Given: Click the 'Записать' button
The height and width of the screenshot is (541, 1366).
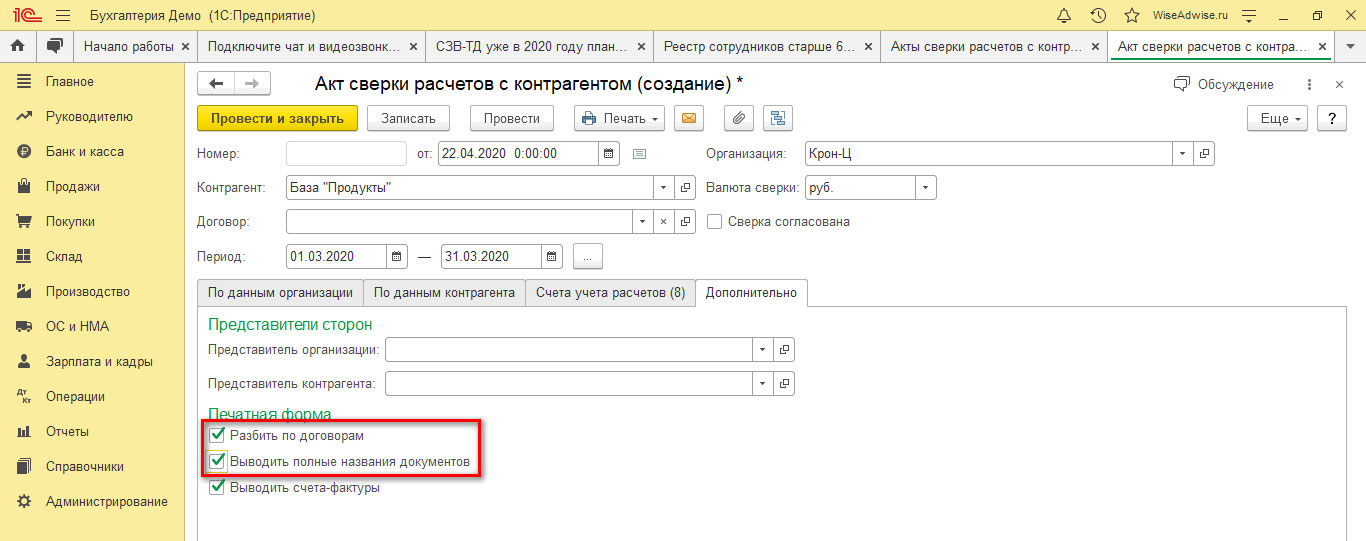Looking at the screenshot, I should click(409, 118).
